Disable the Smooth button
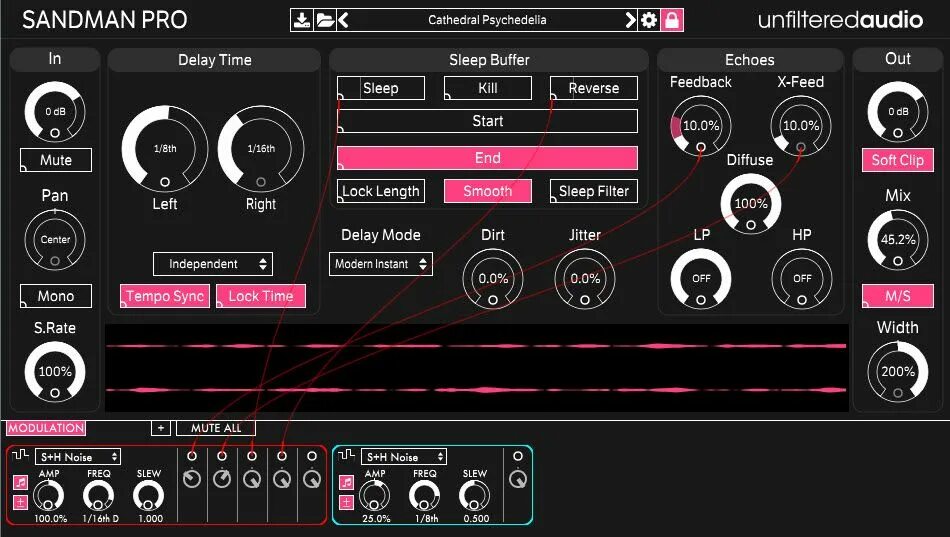950x537 pixels. [488, 191]
